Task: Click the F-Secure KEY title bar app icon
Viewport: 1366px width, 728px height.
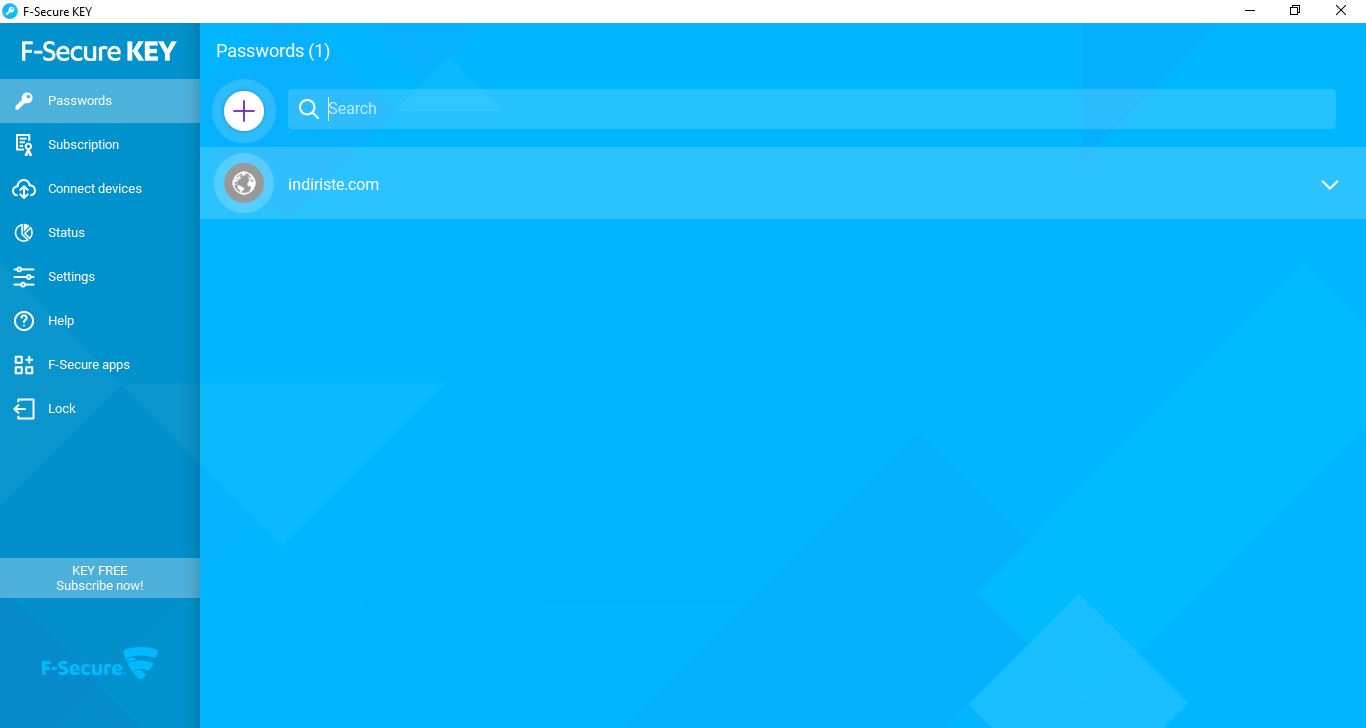Action: [x=10, y=11]
